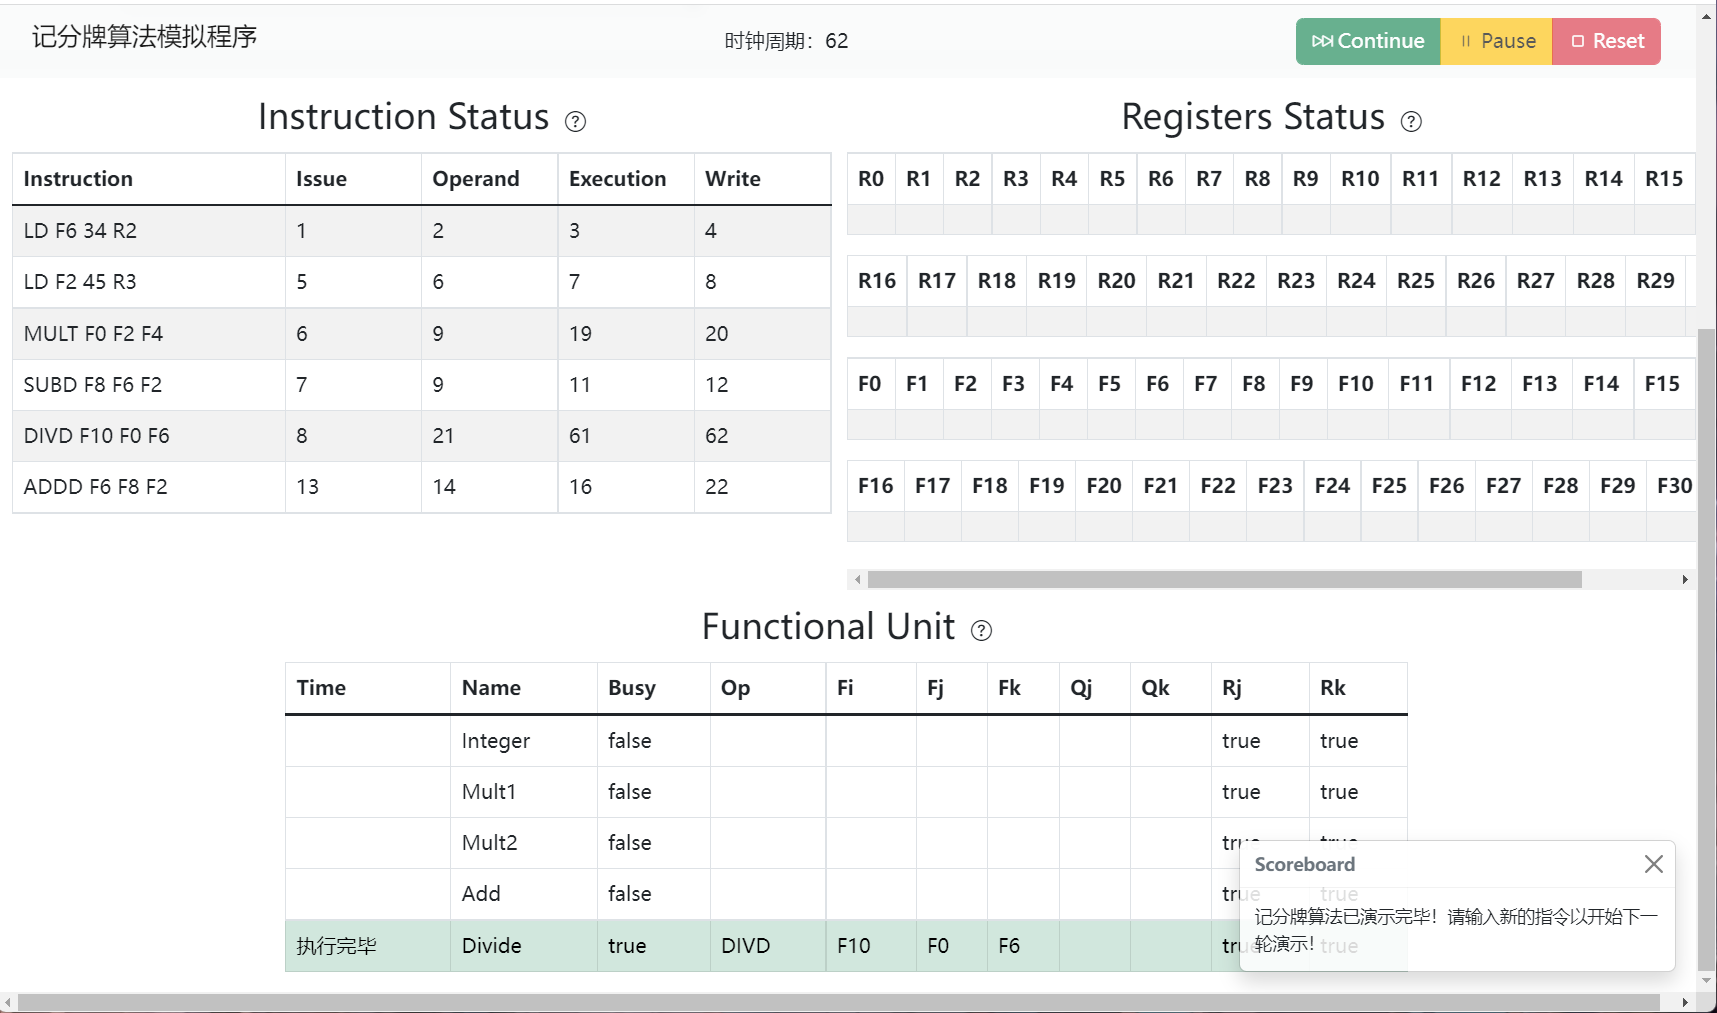This screenshot has width=1717, height=1013.
Task: Click the R7 register header
Action: [x=1209, y=179]
